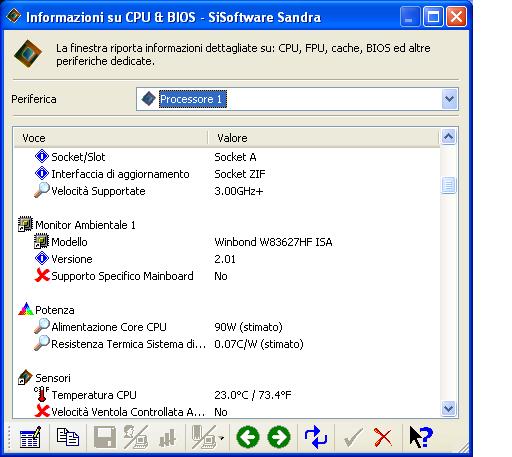Click the Sensori section icon

pos(25,377)
